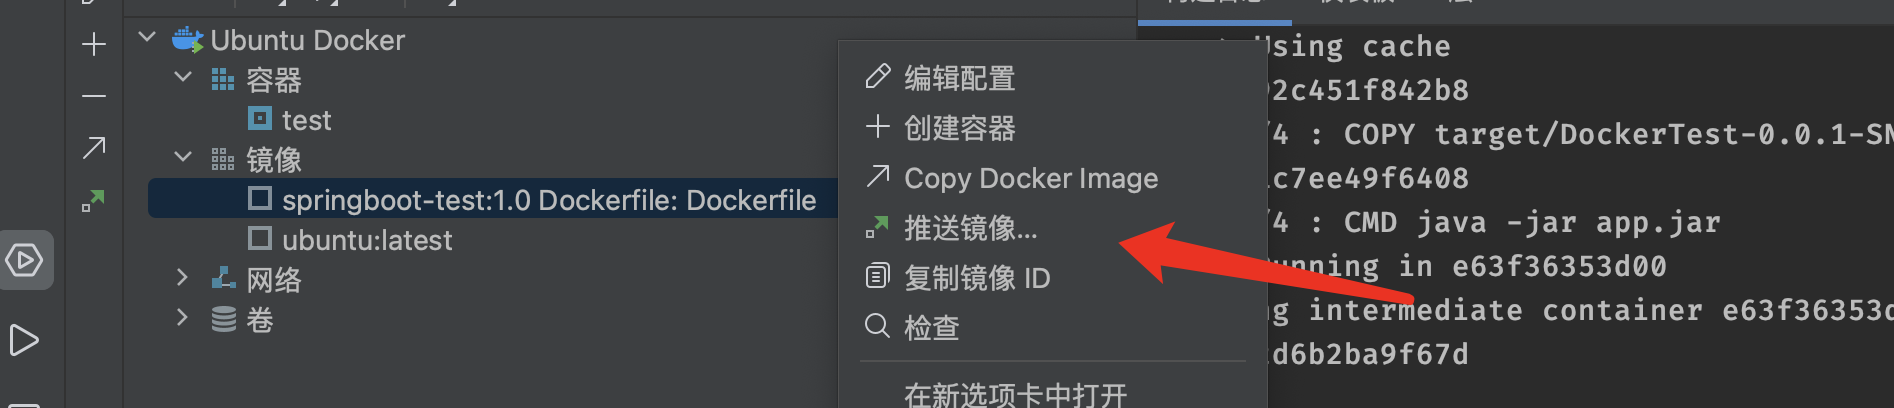Choose 创建容器 from the context menu
Viewport: 1894px width, 408px height.
pos(958,128)
